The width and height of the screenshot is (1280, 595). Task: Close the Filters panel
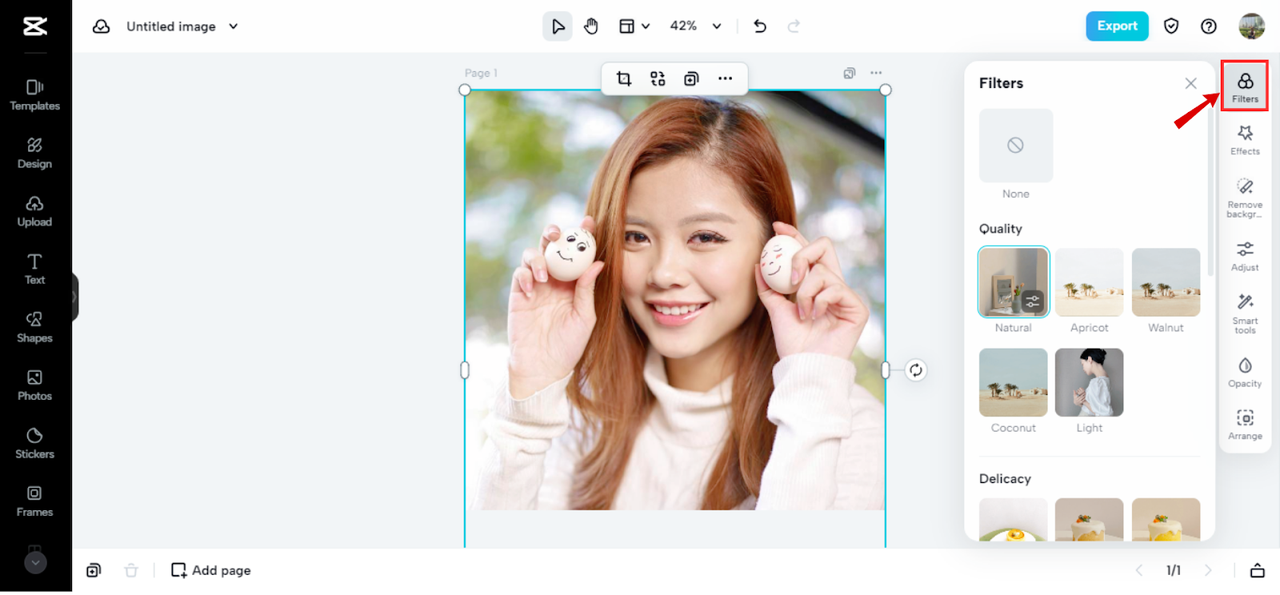click(x=1190, y=83)
